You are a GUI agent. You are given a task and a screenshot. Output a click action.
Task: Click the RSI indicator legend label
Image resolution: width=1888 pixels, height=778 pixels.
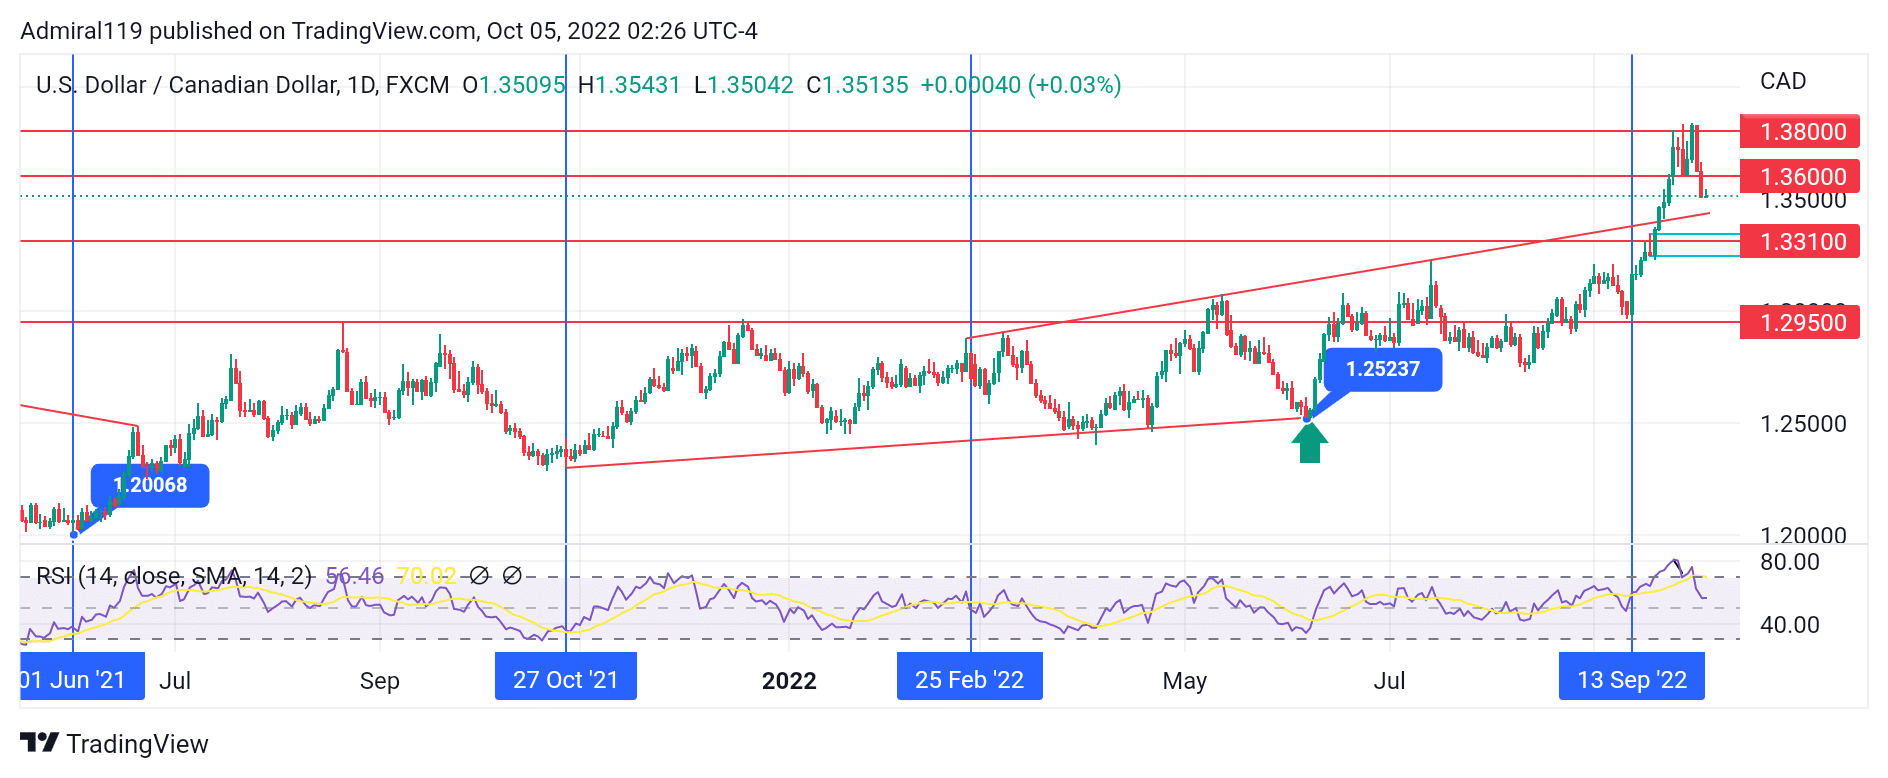(174, 575)
